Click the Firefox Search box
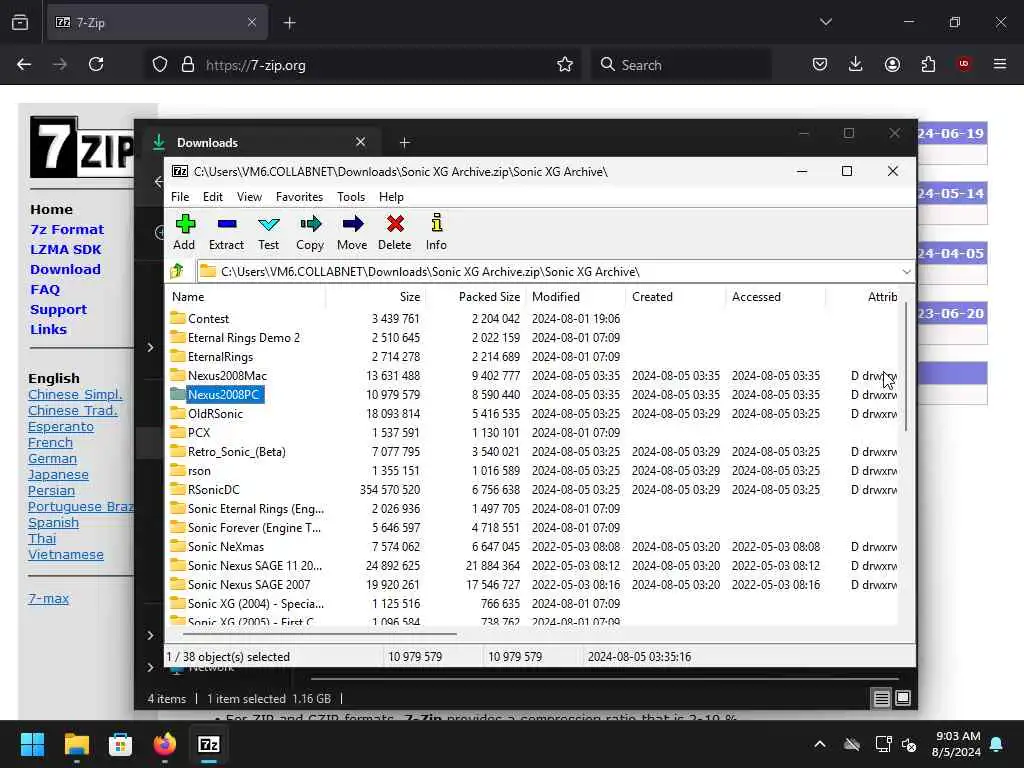This screenshot has height=768, width=1024. click(x=681, y=65)
